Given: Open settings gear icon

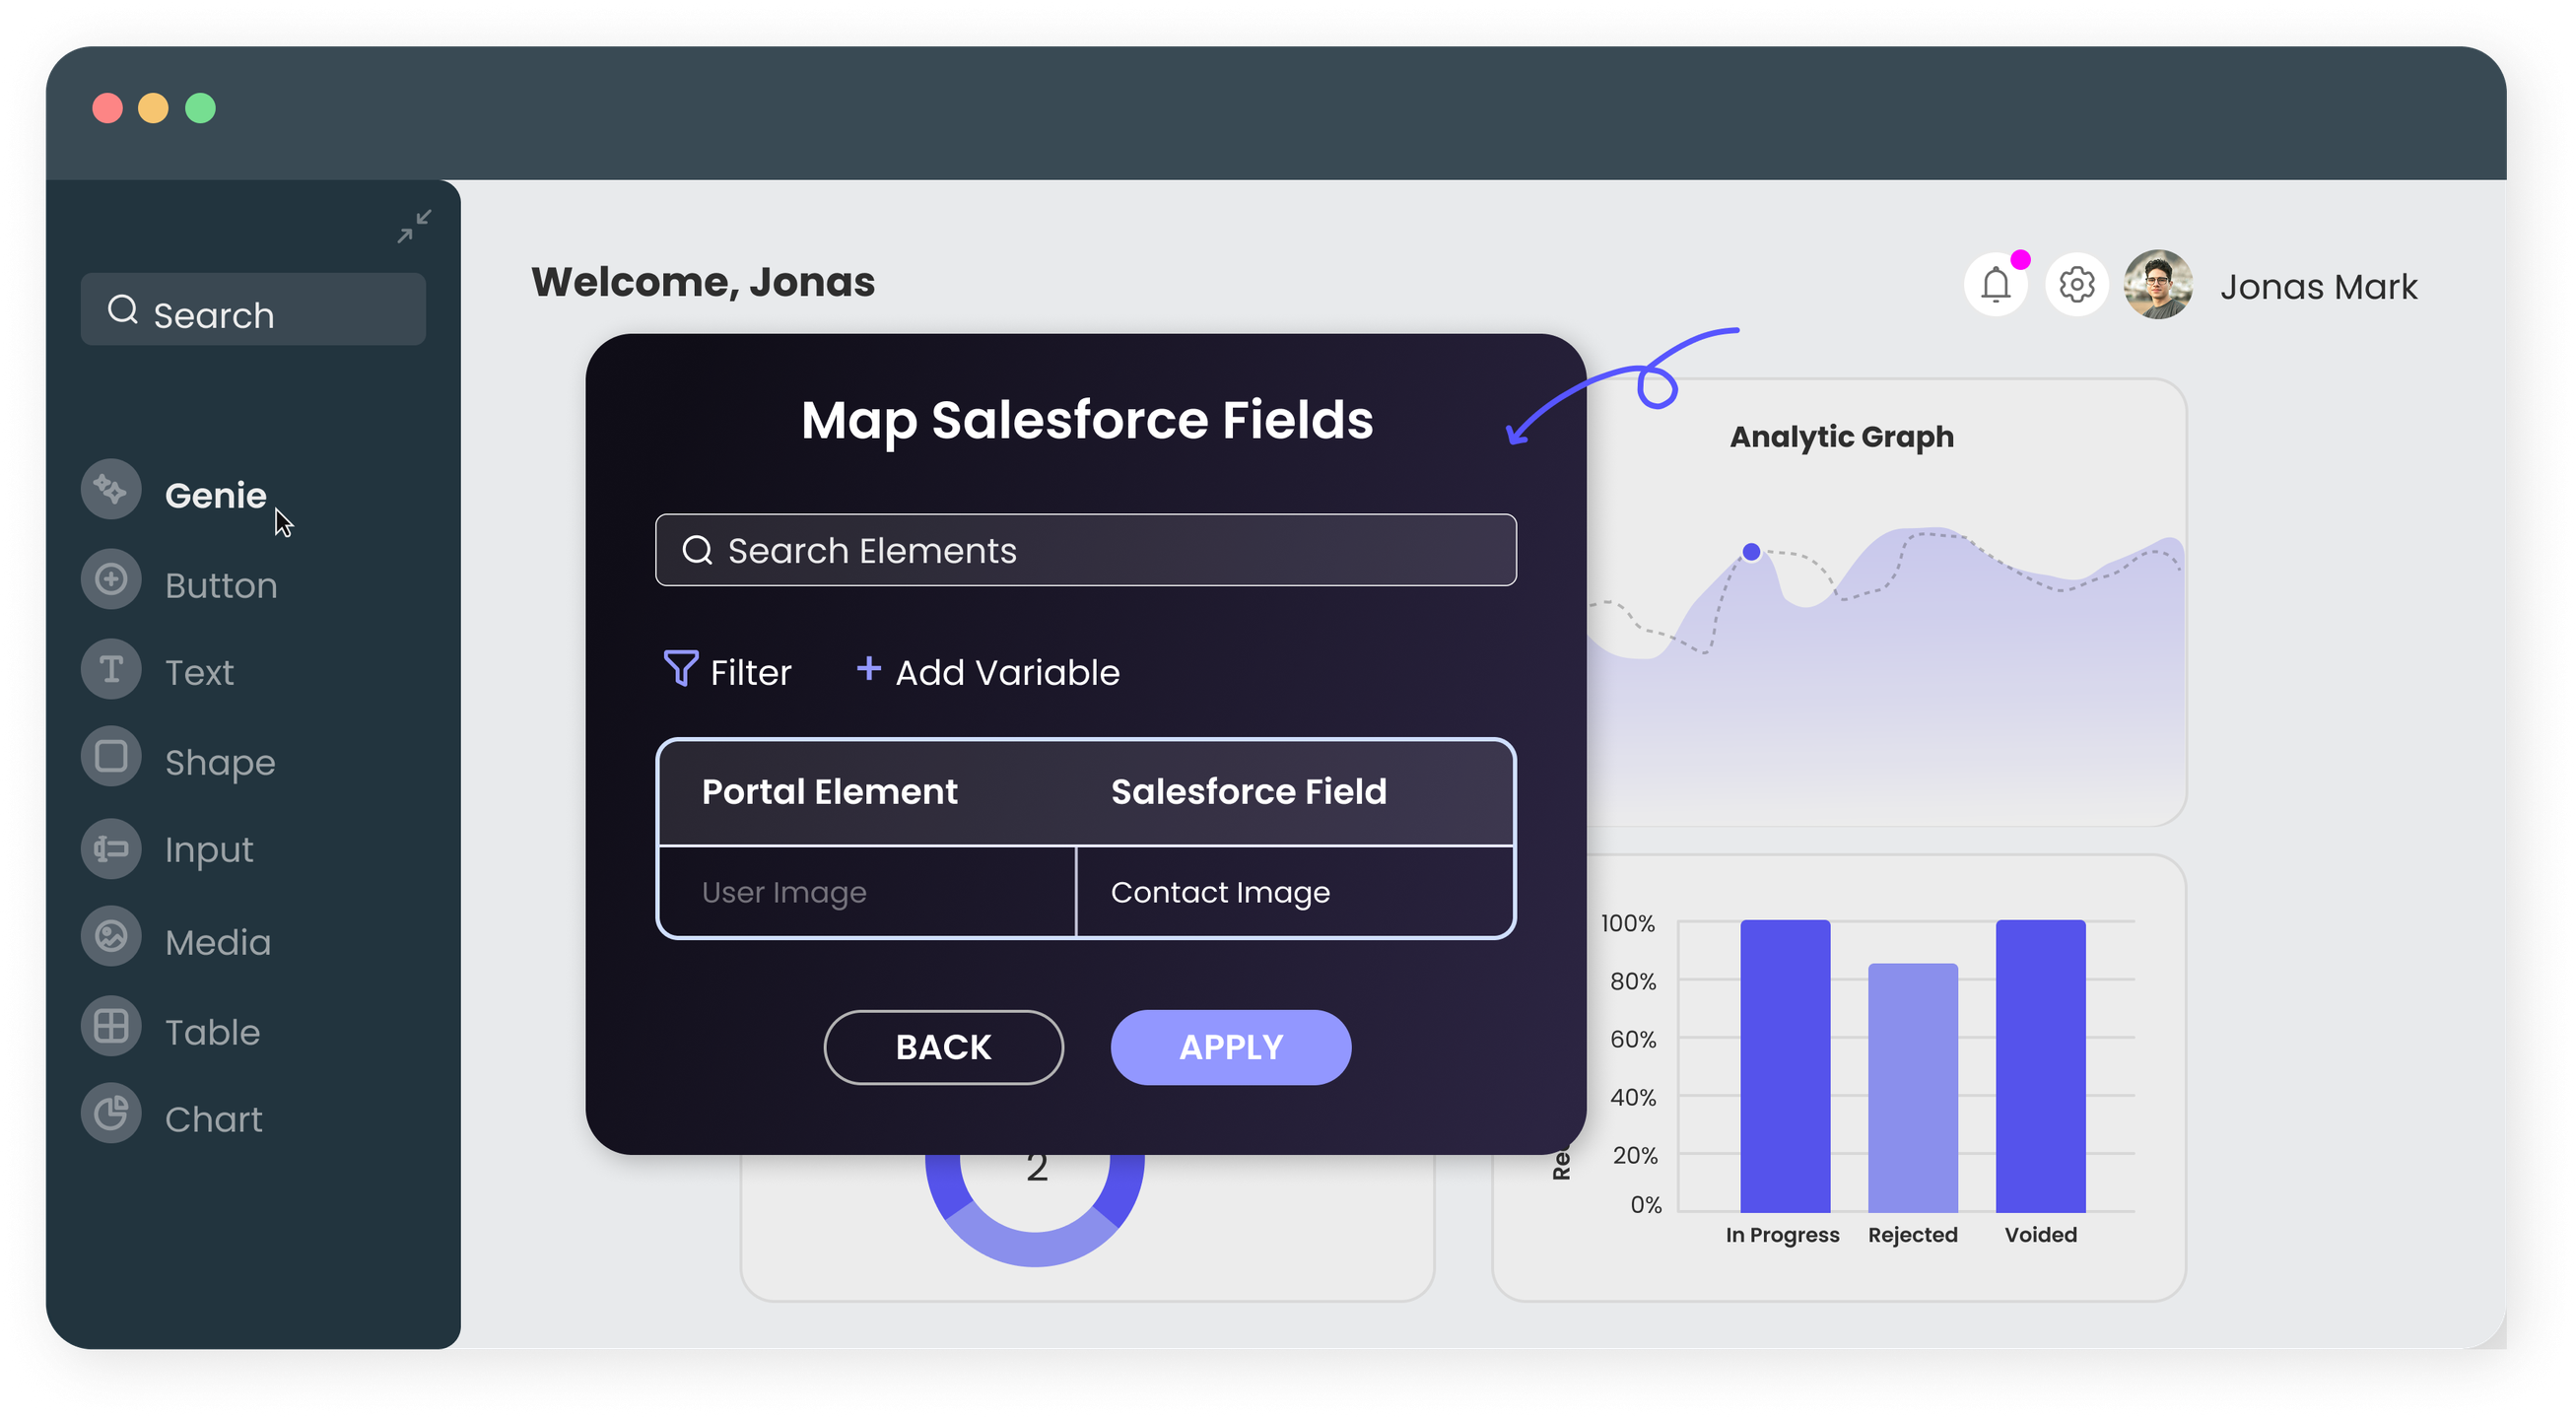Looking at the screenshot, I should (x=2077, y=285).
